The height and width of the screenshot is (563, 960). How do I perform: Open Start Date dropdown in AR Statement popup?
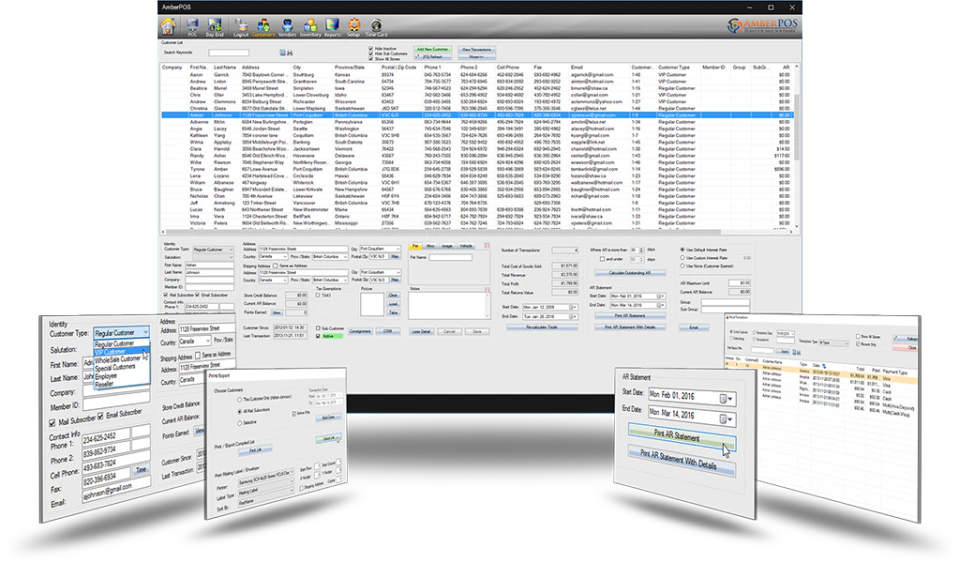tap(730, 400)
